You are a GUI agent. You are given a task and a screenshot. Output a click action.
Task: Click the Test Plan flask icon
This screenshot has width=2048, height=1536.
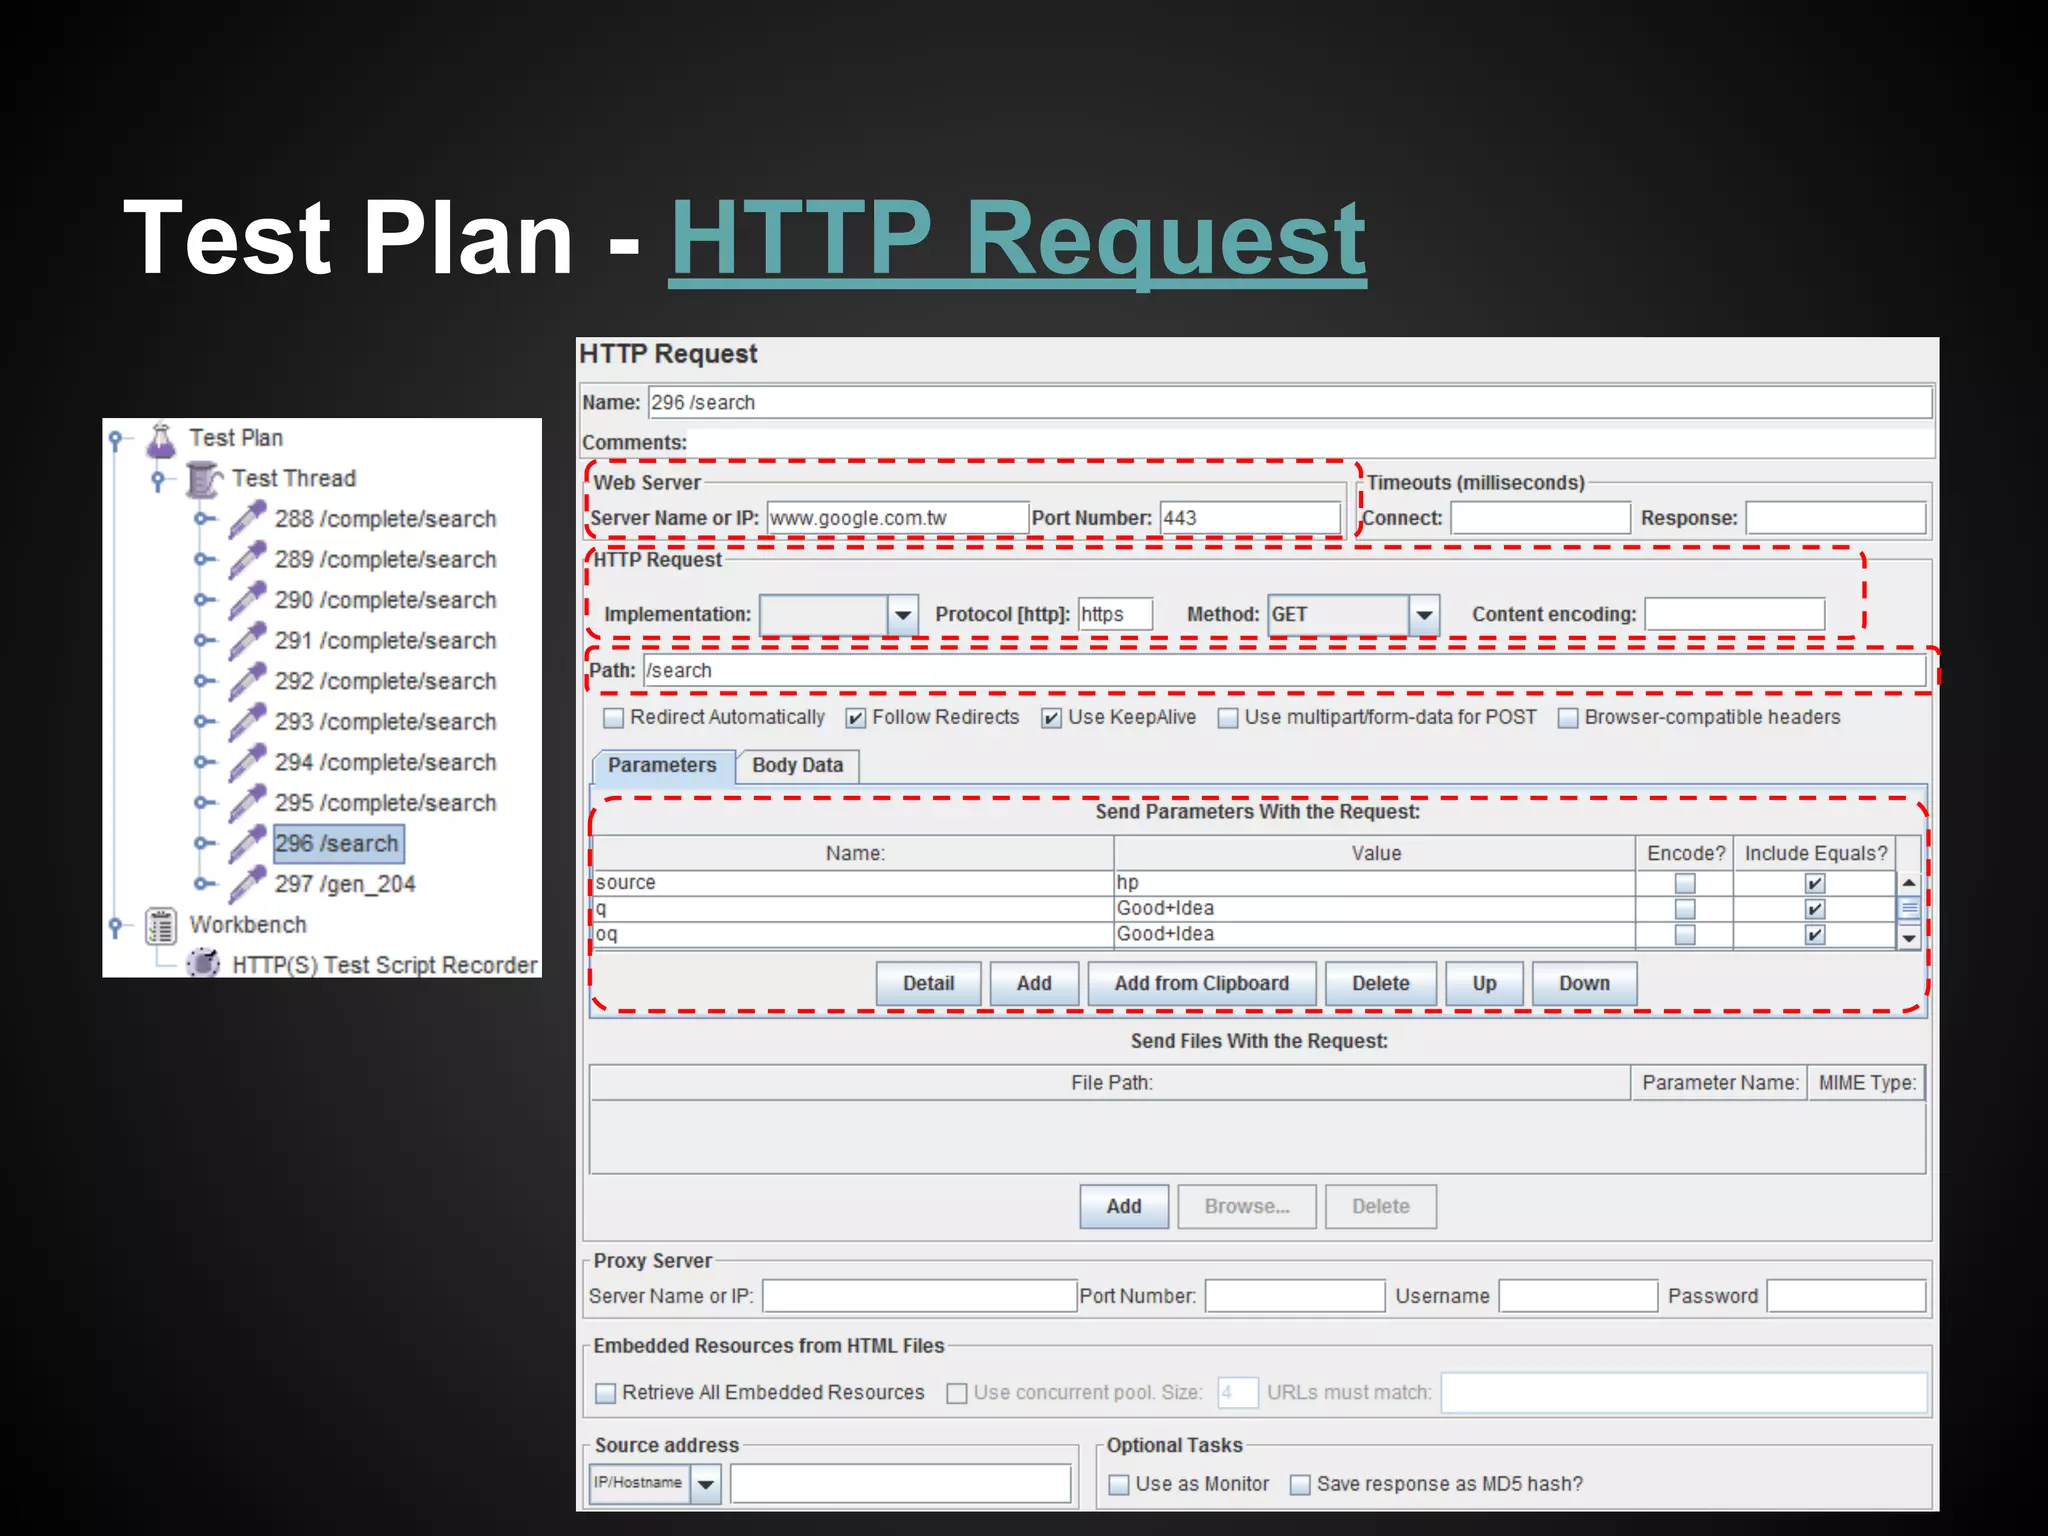[161, 439]
